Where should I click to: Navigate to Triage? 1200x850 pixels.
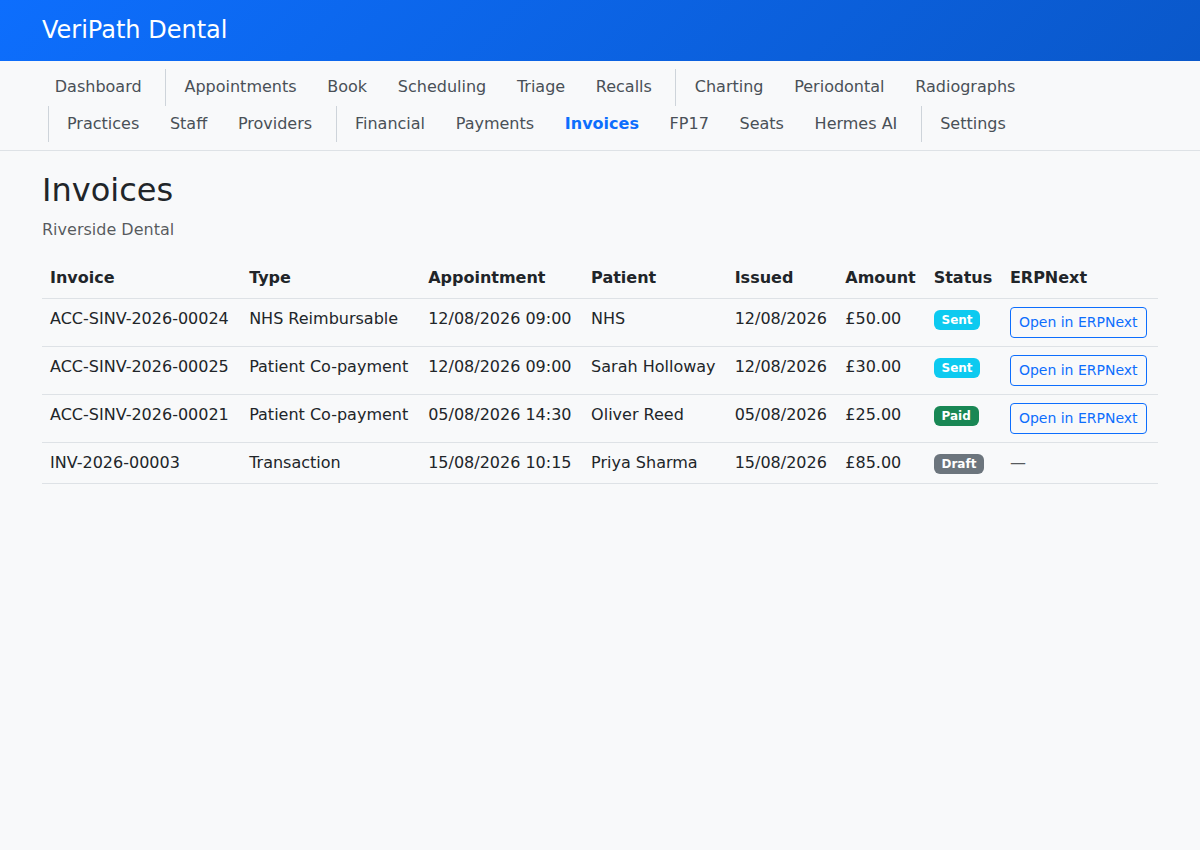tap(541, 87)
